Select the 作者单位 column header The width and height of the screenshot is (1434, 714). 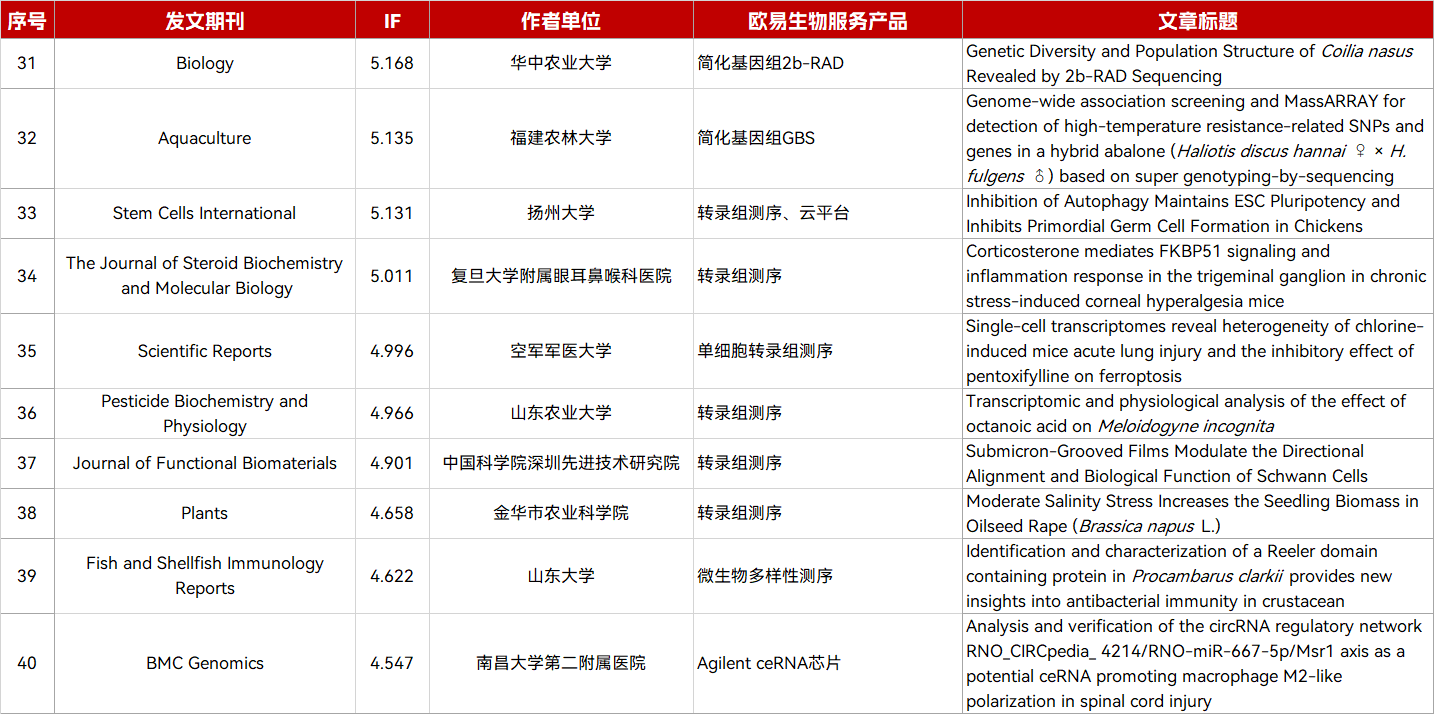coord(561,20)
